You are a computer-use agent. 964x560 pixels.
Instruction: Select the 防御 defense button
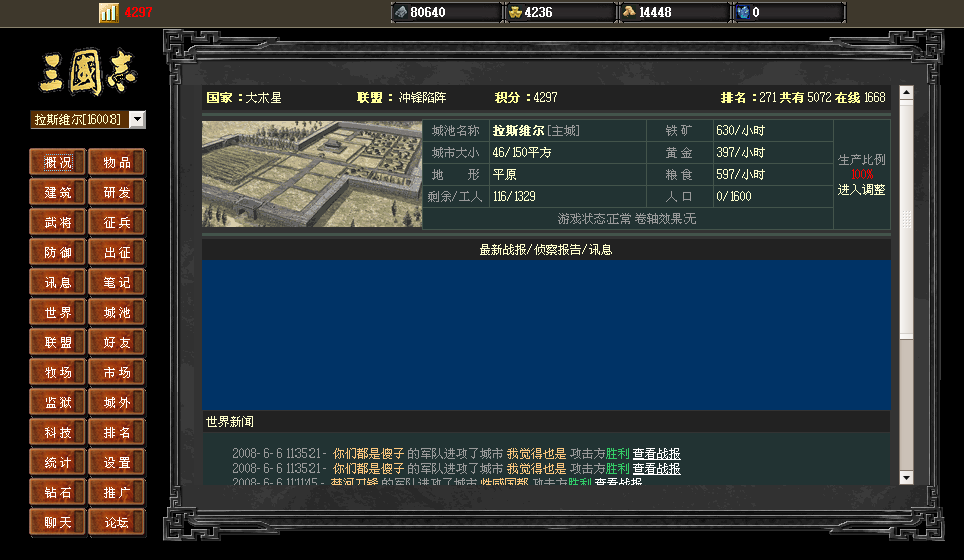coord(57,252)
